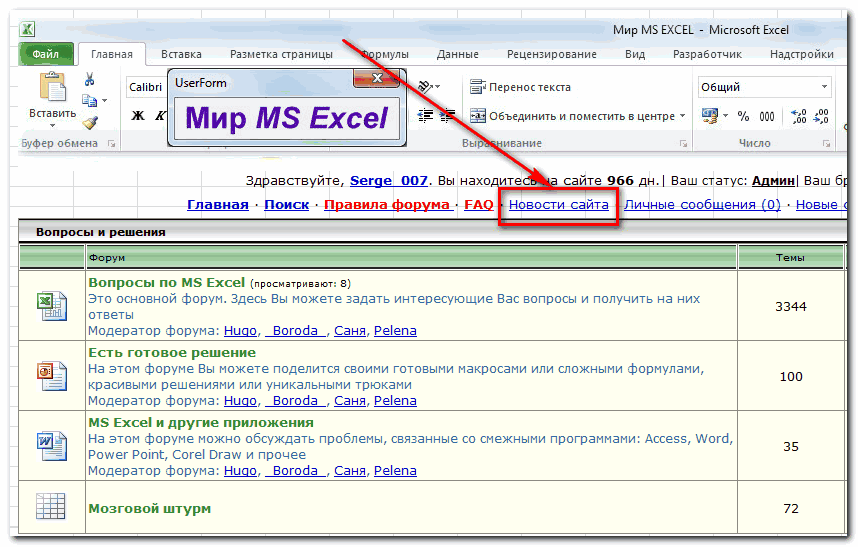Click the decrease indent icon

point(425,115)
